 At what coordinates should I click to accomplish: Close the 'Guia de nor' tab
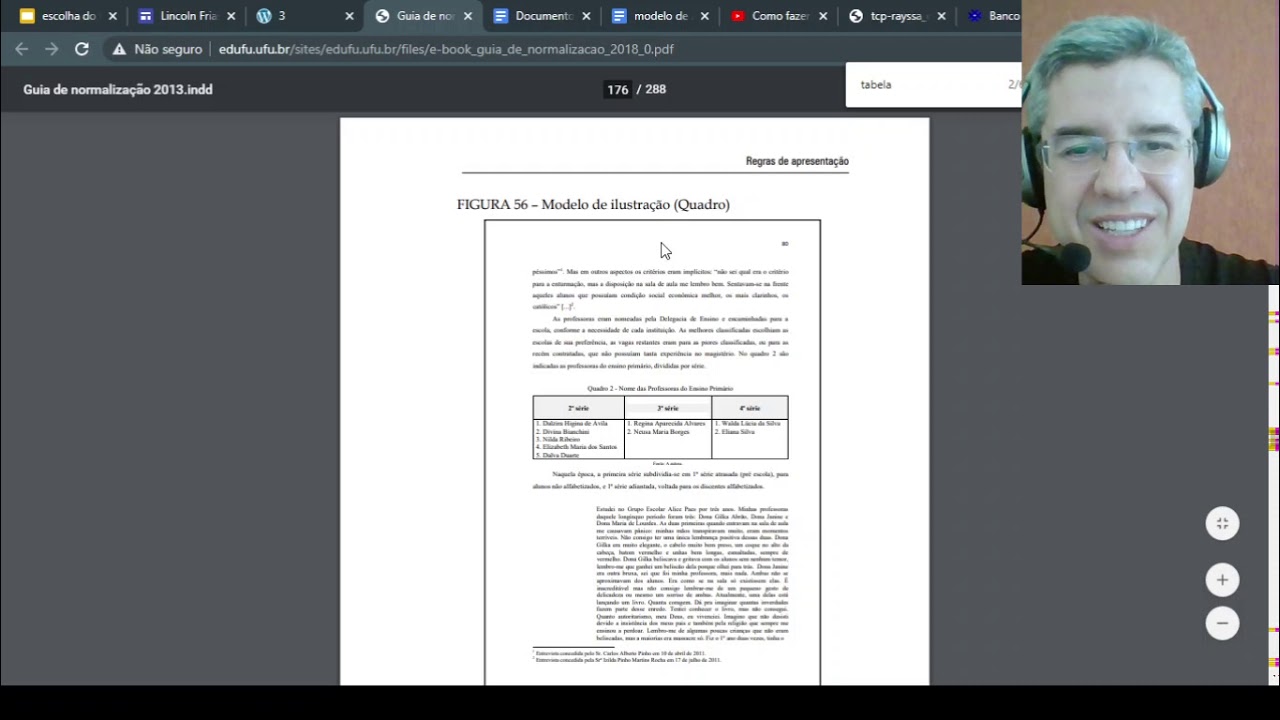468,16
